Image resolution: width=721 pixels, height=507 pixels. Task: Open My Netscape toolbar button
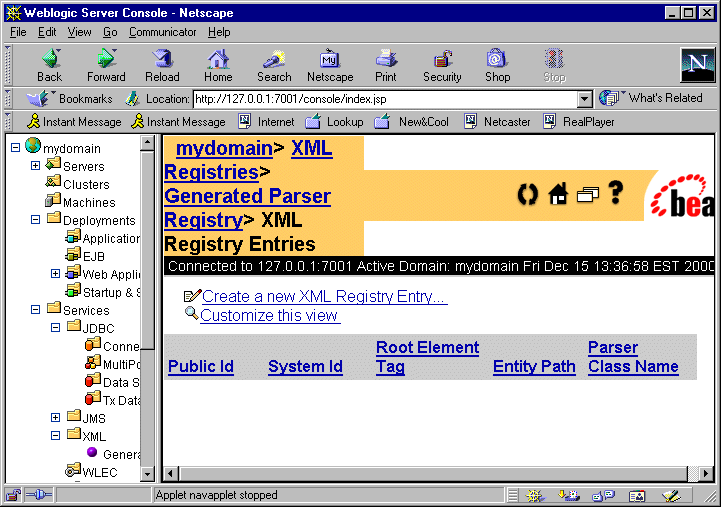[330, 65]
